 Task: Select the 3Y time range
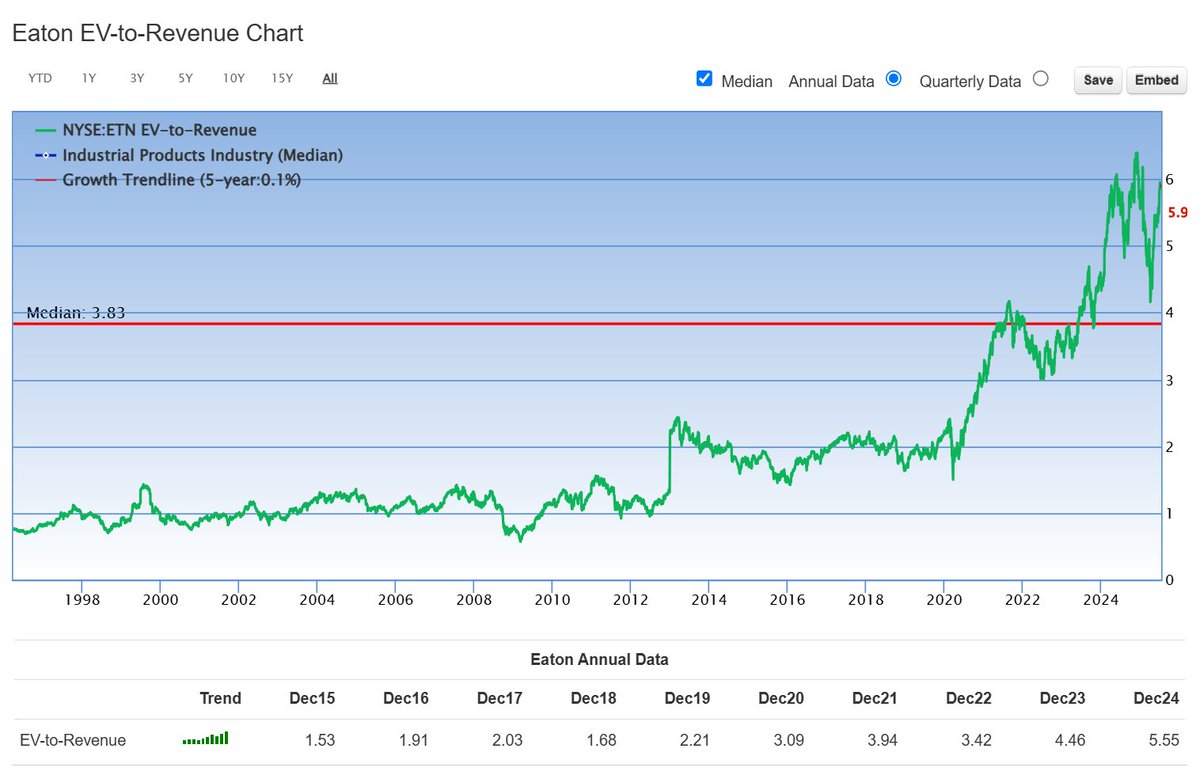click(137, 78)
